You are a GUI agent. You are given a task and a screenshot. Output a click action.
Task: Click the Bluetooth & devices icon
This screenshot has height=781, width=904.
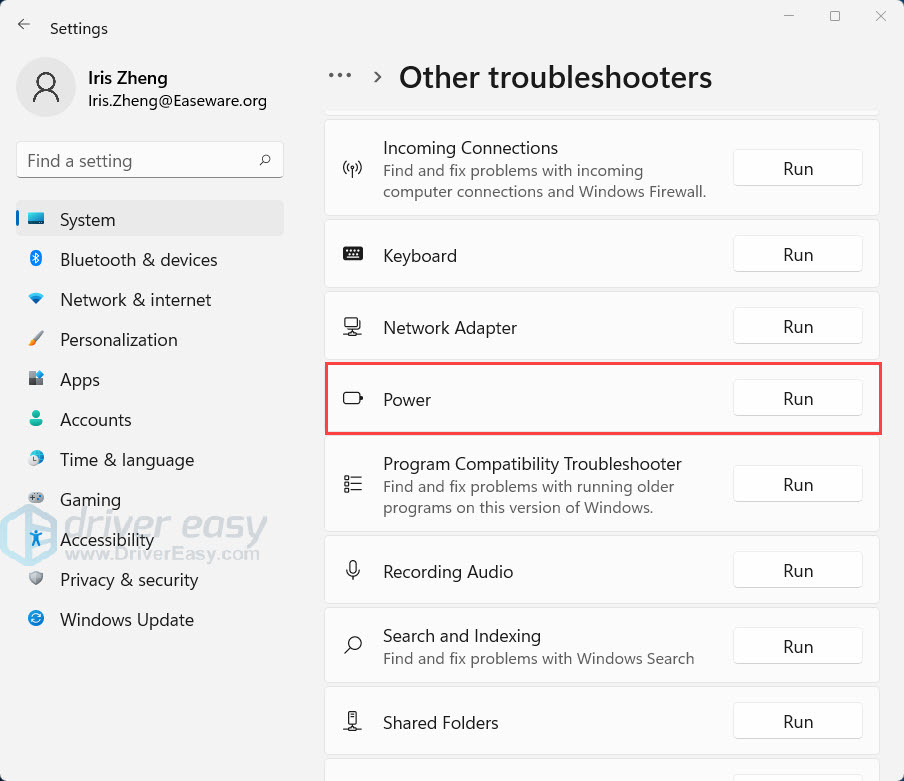pos(37,259)
